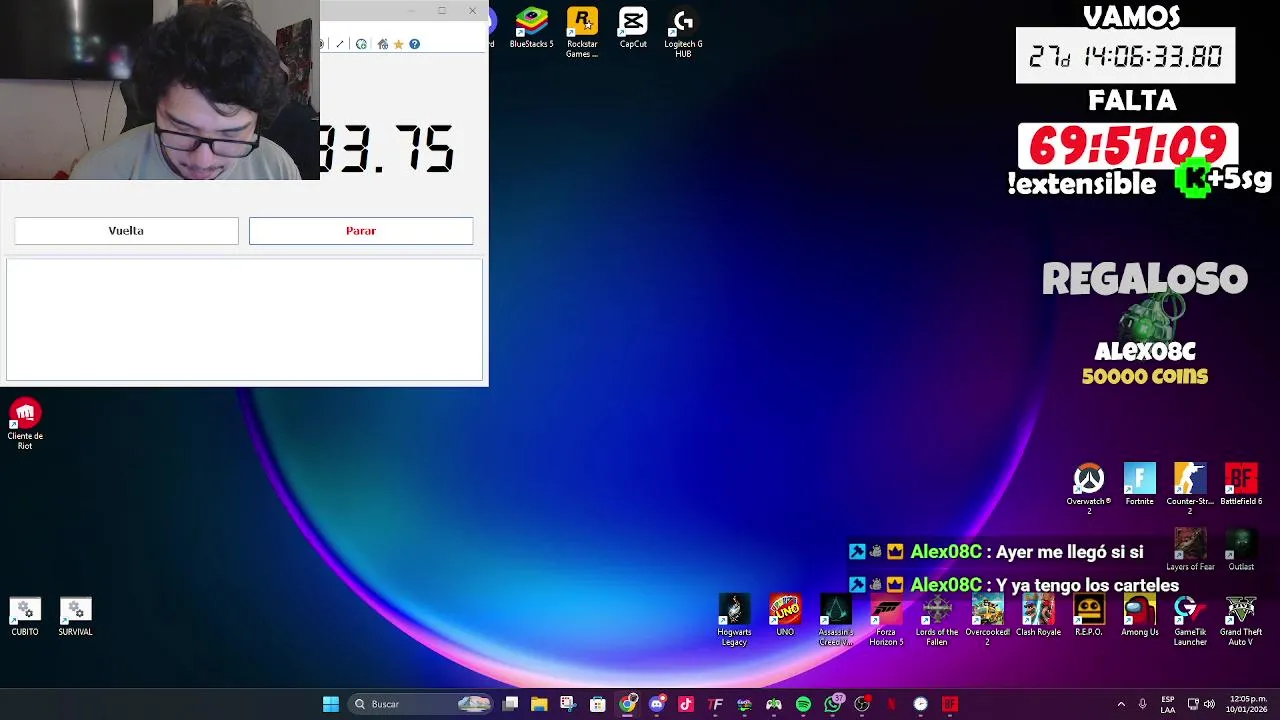Open Microsoft Store from the taskbar

click(598, 704)
